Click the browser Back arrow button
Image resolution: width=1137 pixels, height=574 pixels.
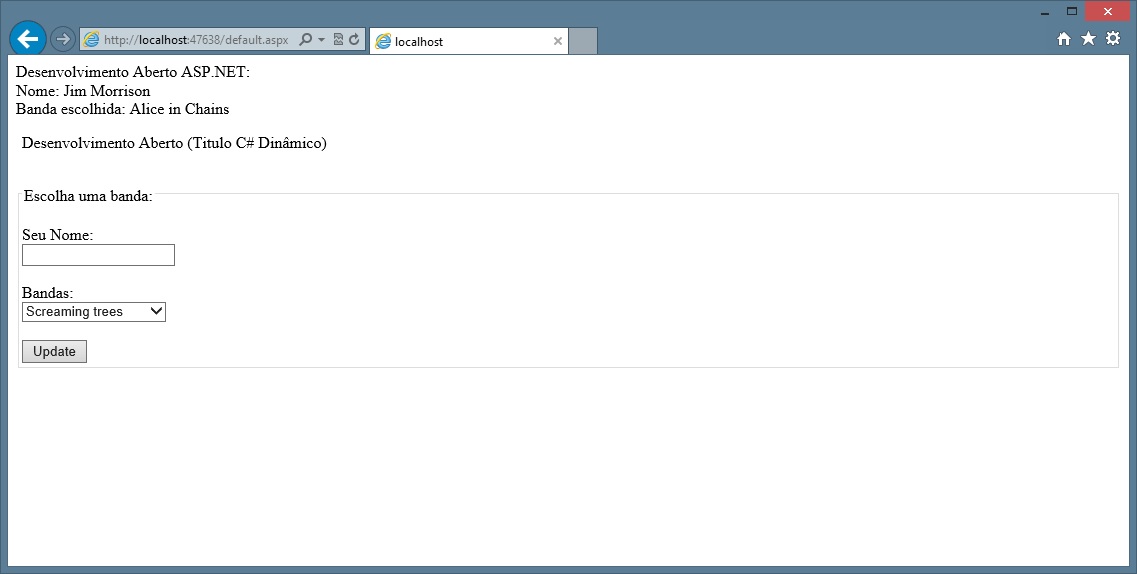[27, 39]
